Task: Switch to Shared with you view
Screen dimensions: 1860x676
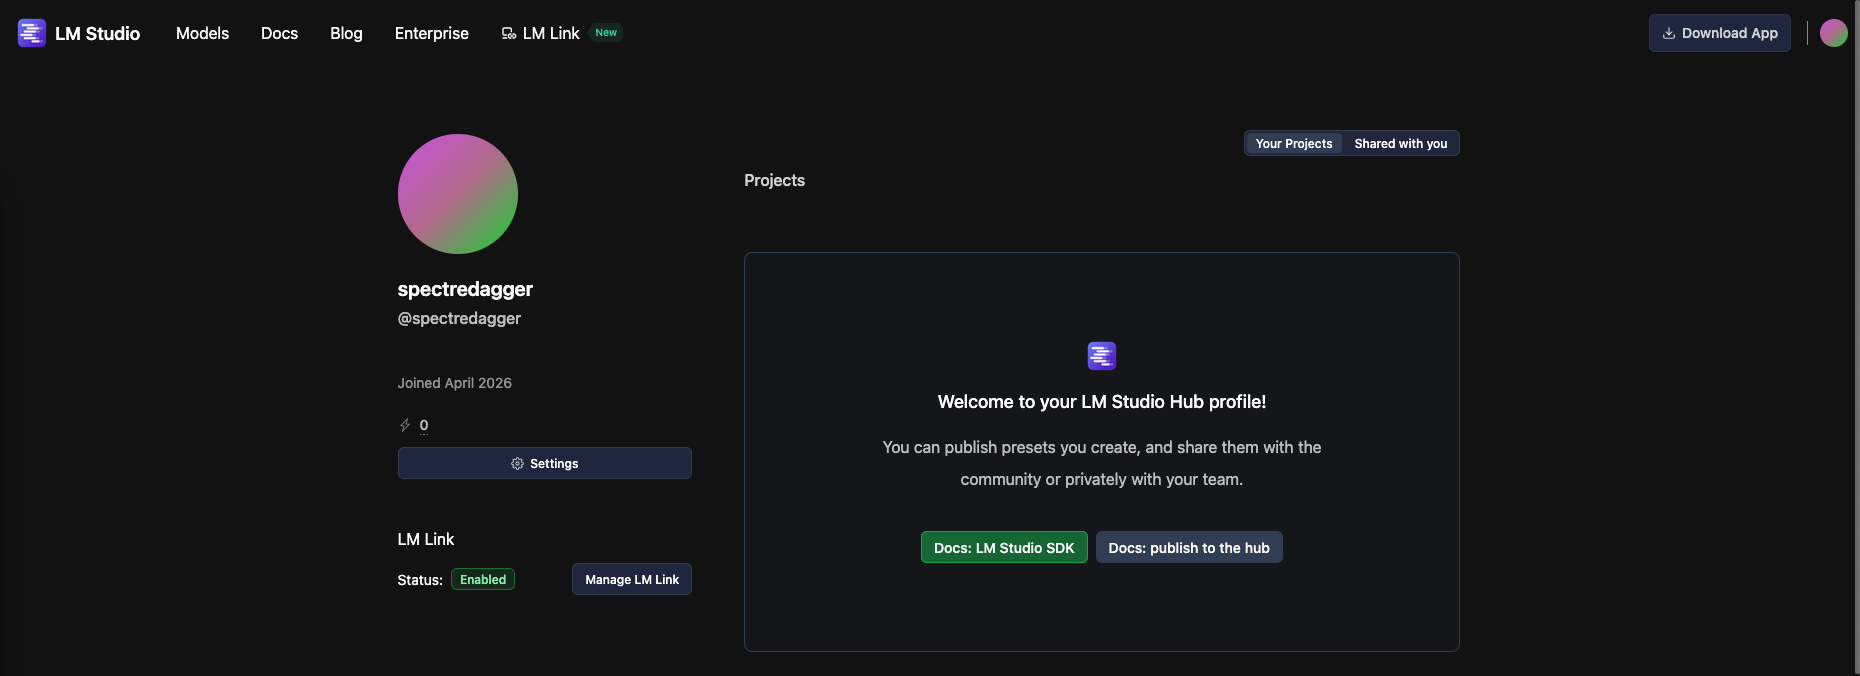Action: click(x=1400, y=143)
